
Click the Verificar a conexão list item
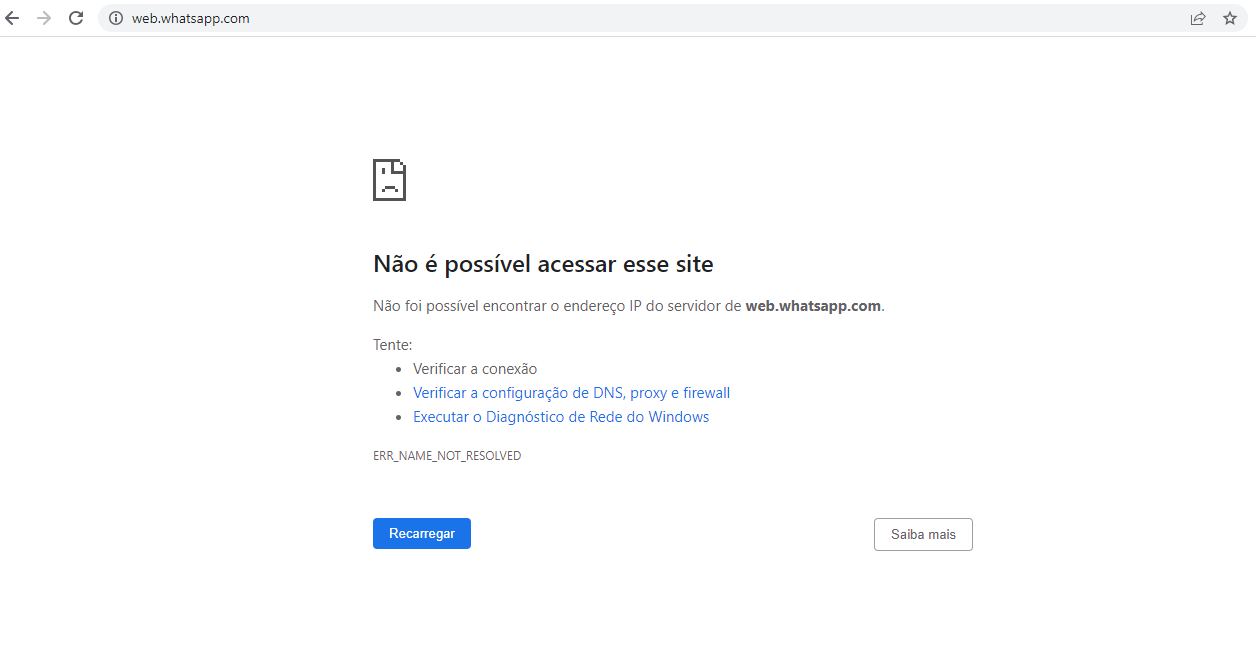(x=475, y=369)
